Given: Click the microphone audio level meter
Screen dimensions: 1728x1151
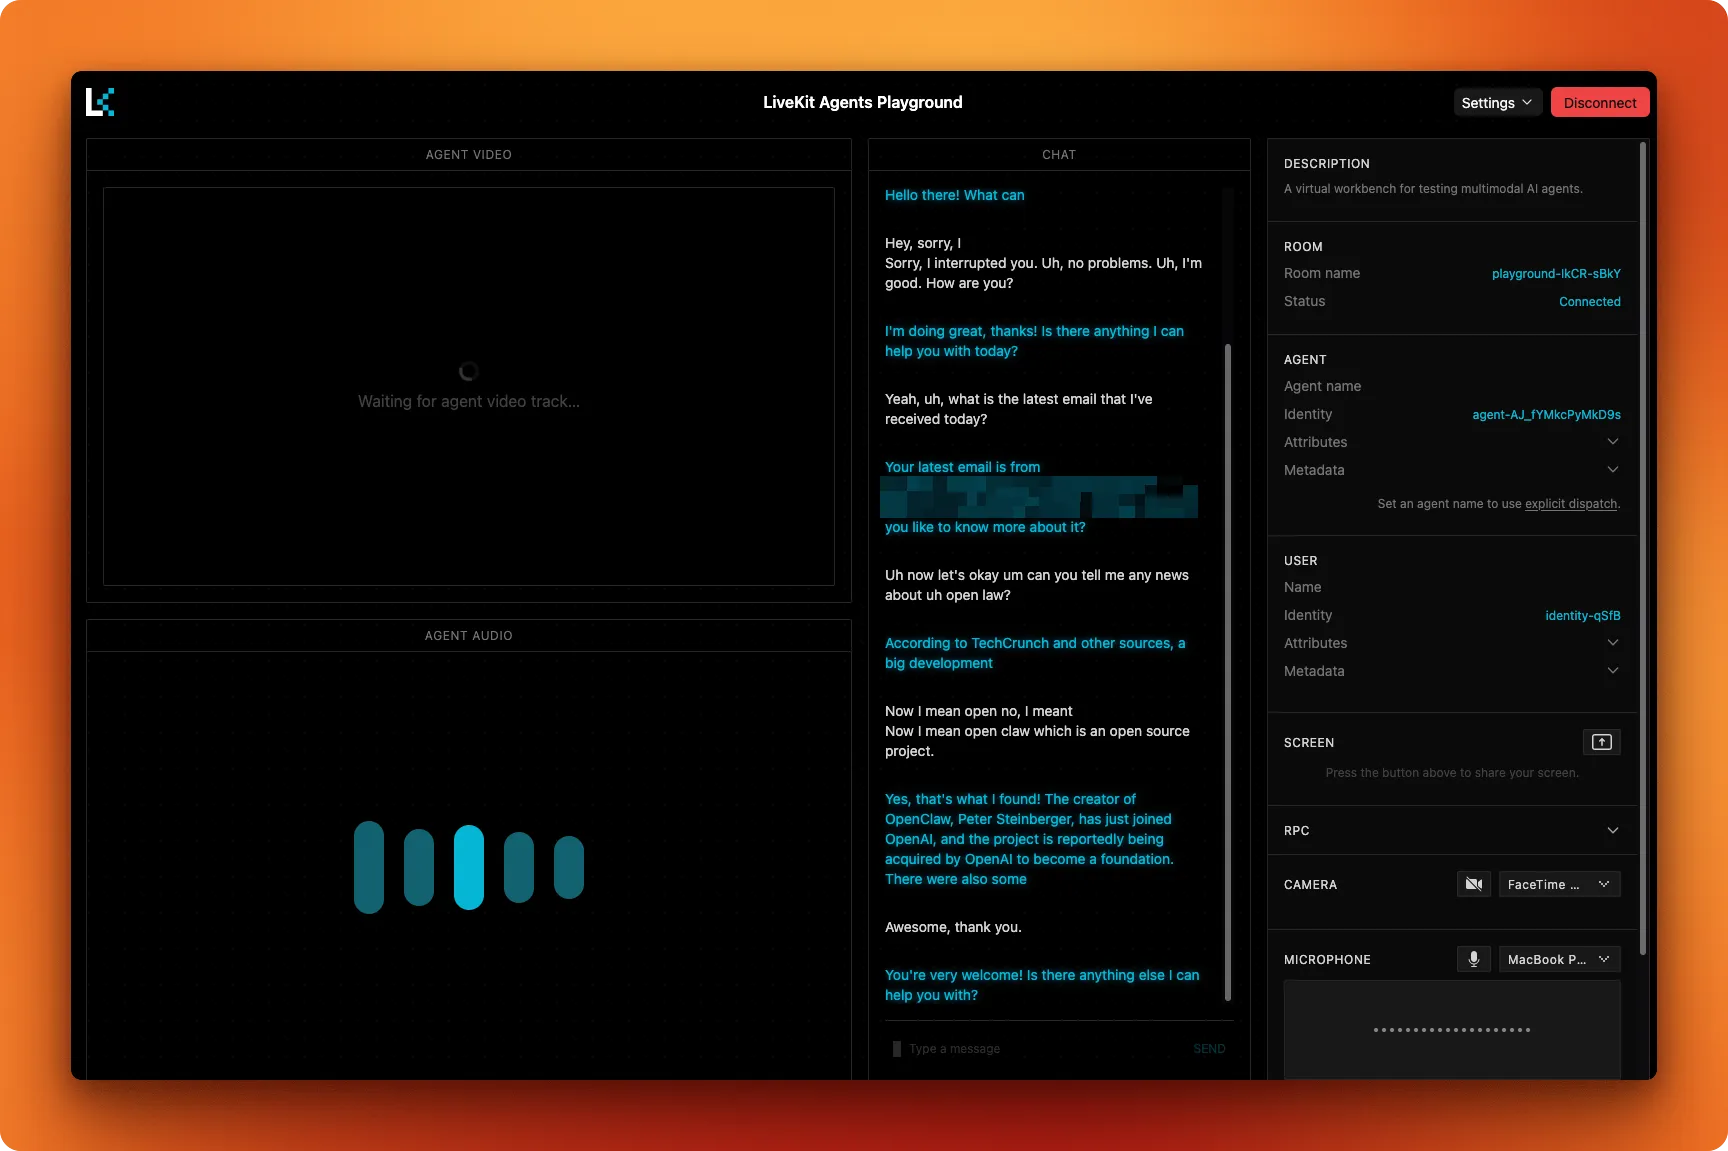Looking at the screenshot, I should click(x=1451, y=1030).
